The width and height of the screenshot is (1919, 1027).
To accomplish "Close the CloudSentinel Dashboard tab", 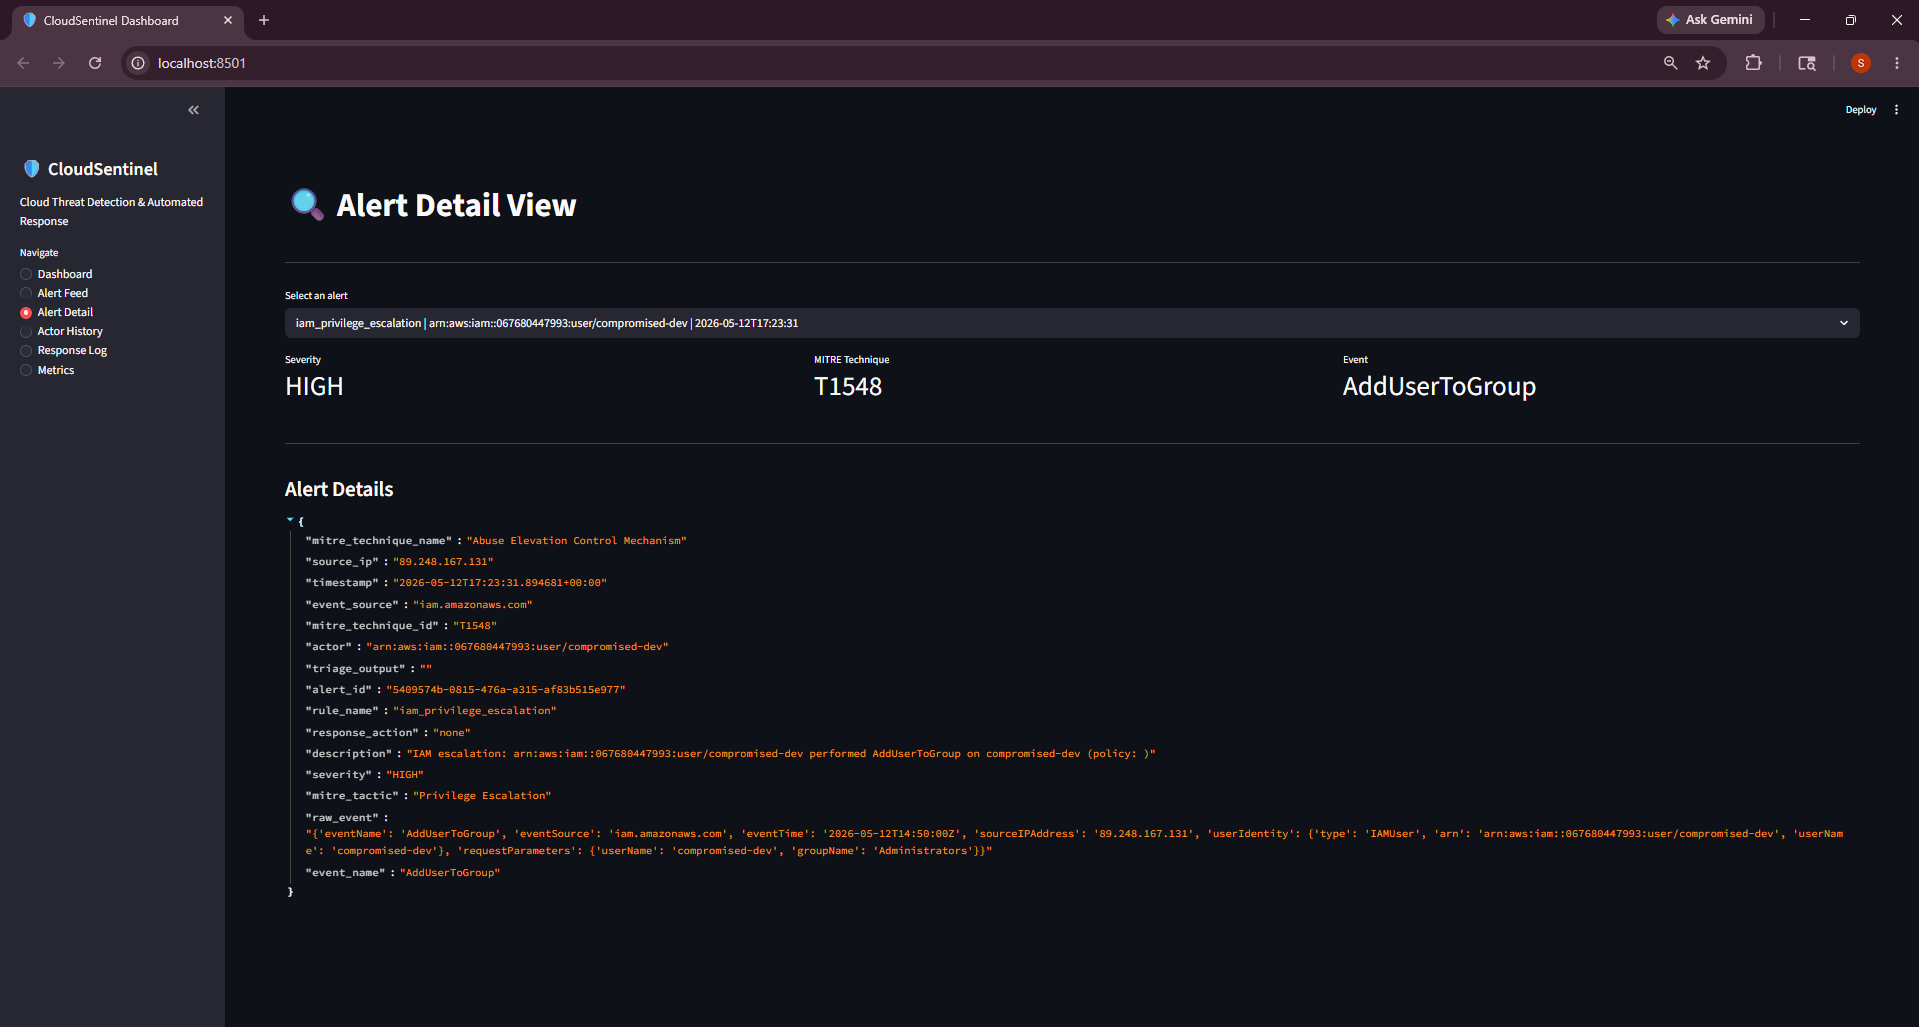I will coord(228,20).
